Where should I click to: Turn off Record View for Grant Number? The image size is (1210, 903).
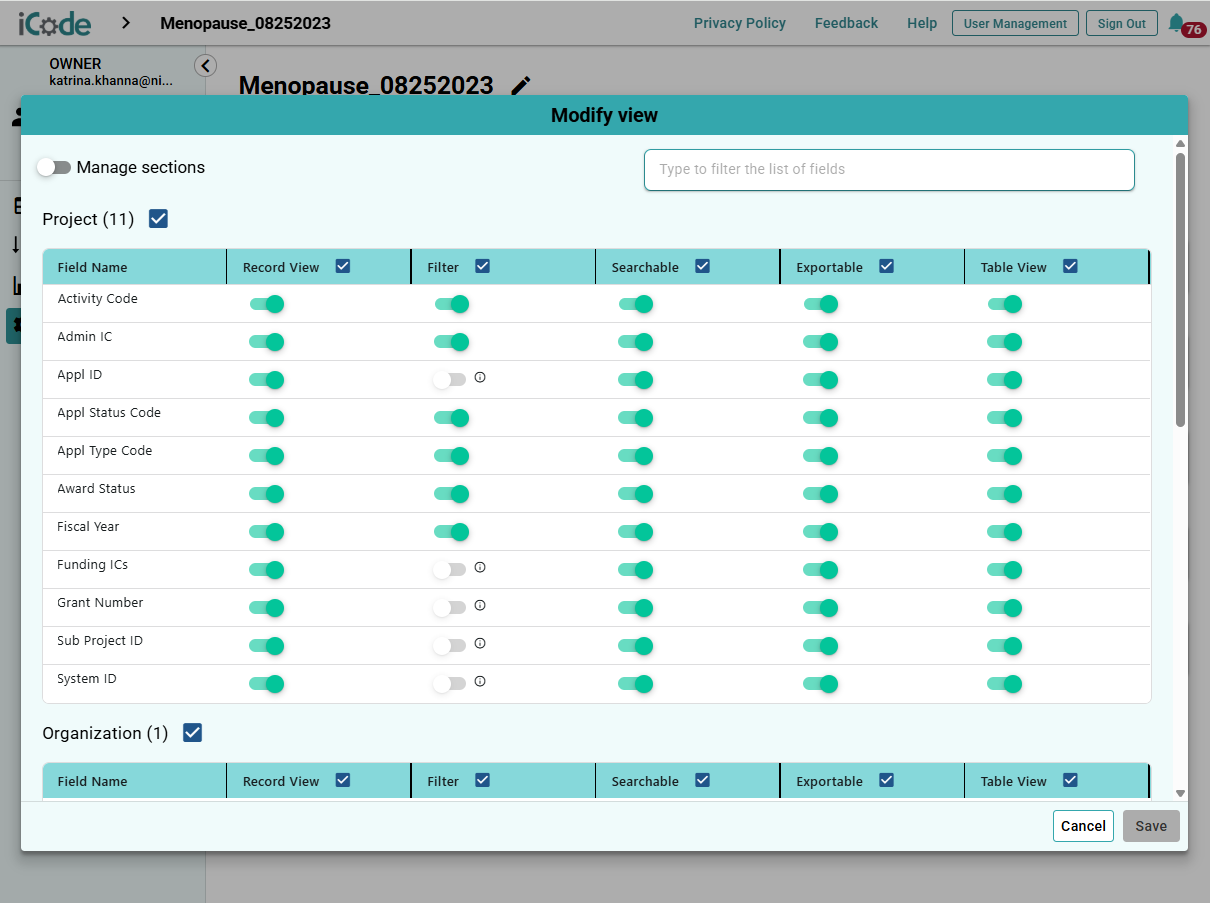point(267,608)
